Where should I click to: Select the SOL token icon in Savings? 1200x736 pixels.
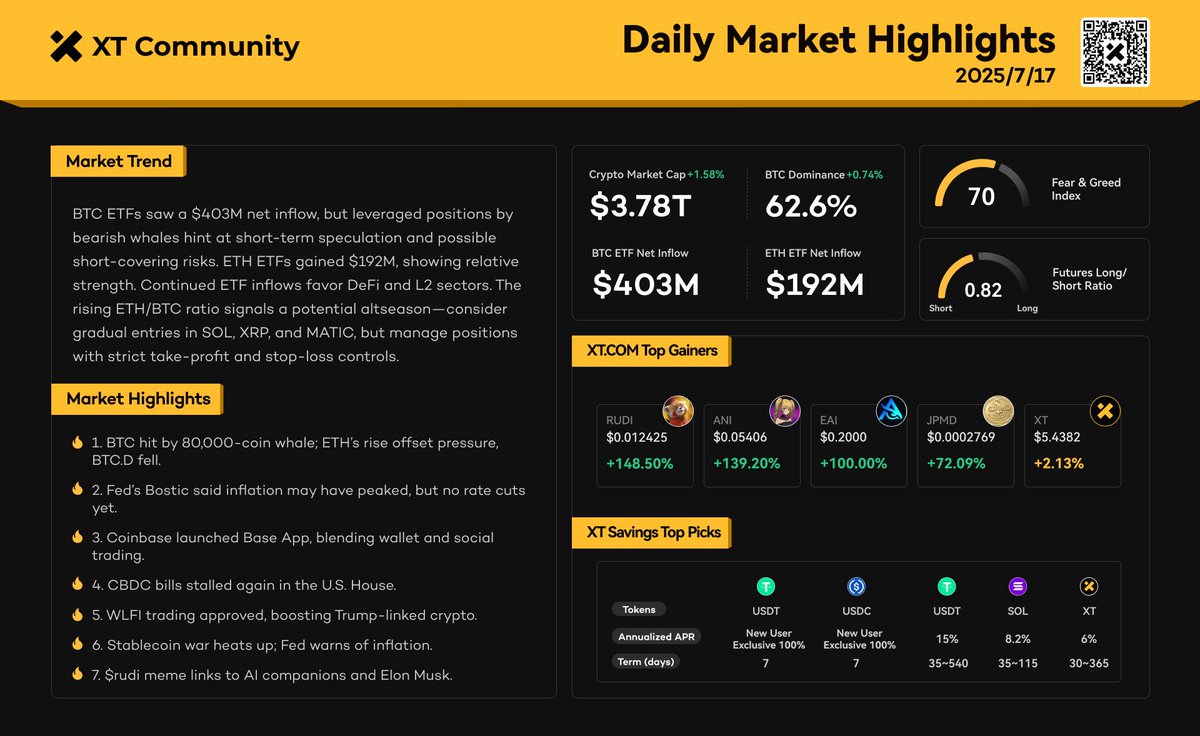tap(1018, 587)
